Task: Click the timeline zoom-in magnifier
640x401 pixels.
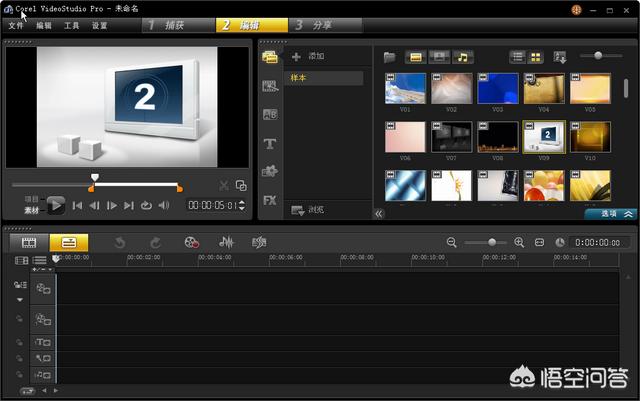Action: pos(519,242)
